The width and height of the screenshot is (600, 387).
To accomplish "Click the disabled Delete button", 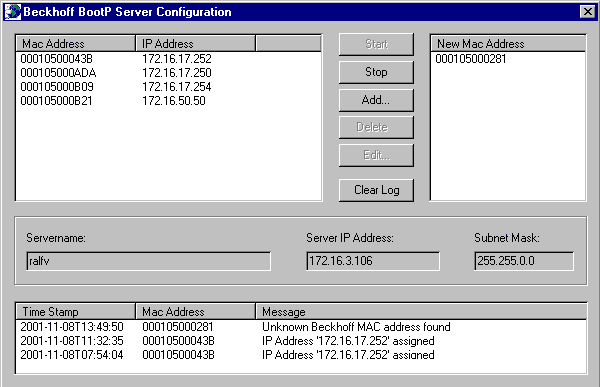I will 376,127.
